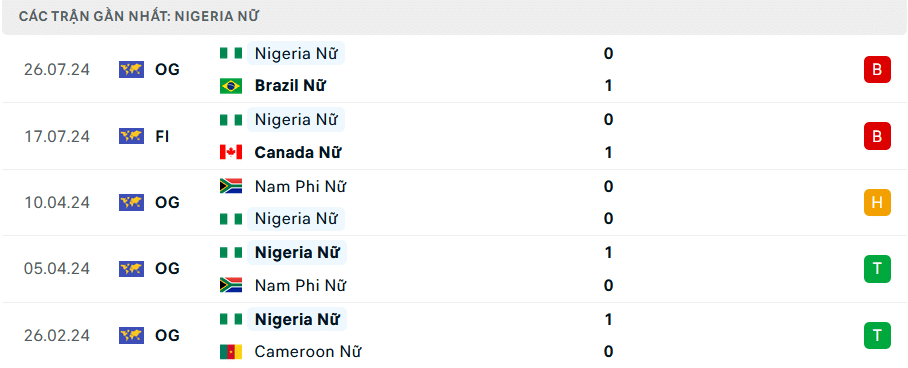Click the FI competition label
908x368 pixels.
click(x=162, y=136)
